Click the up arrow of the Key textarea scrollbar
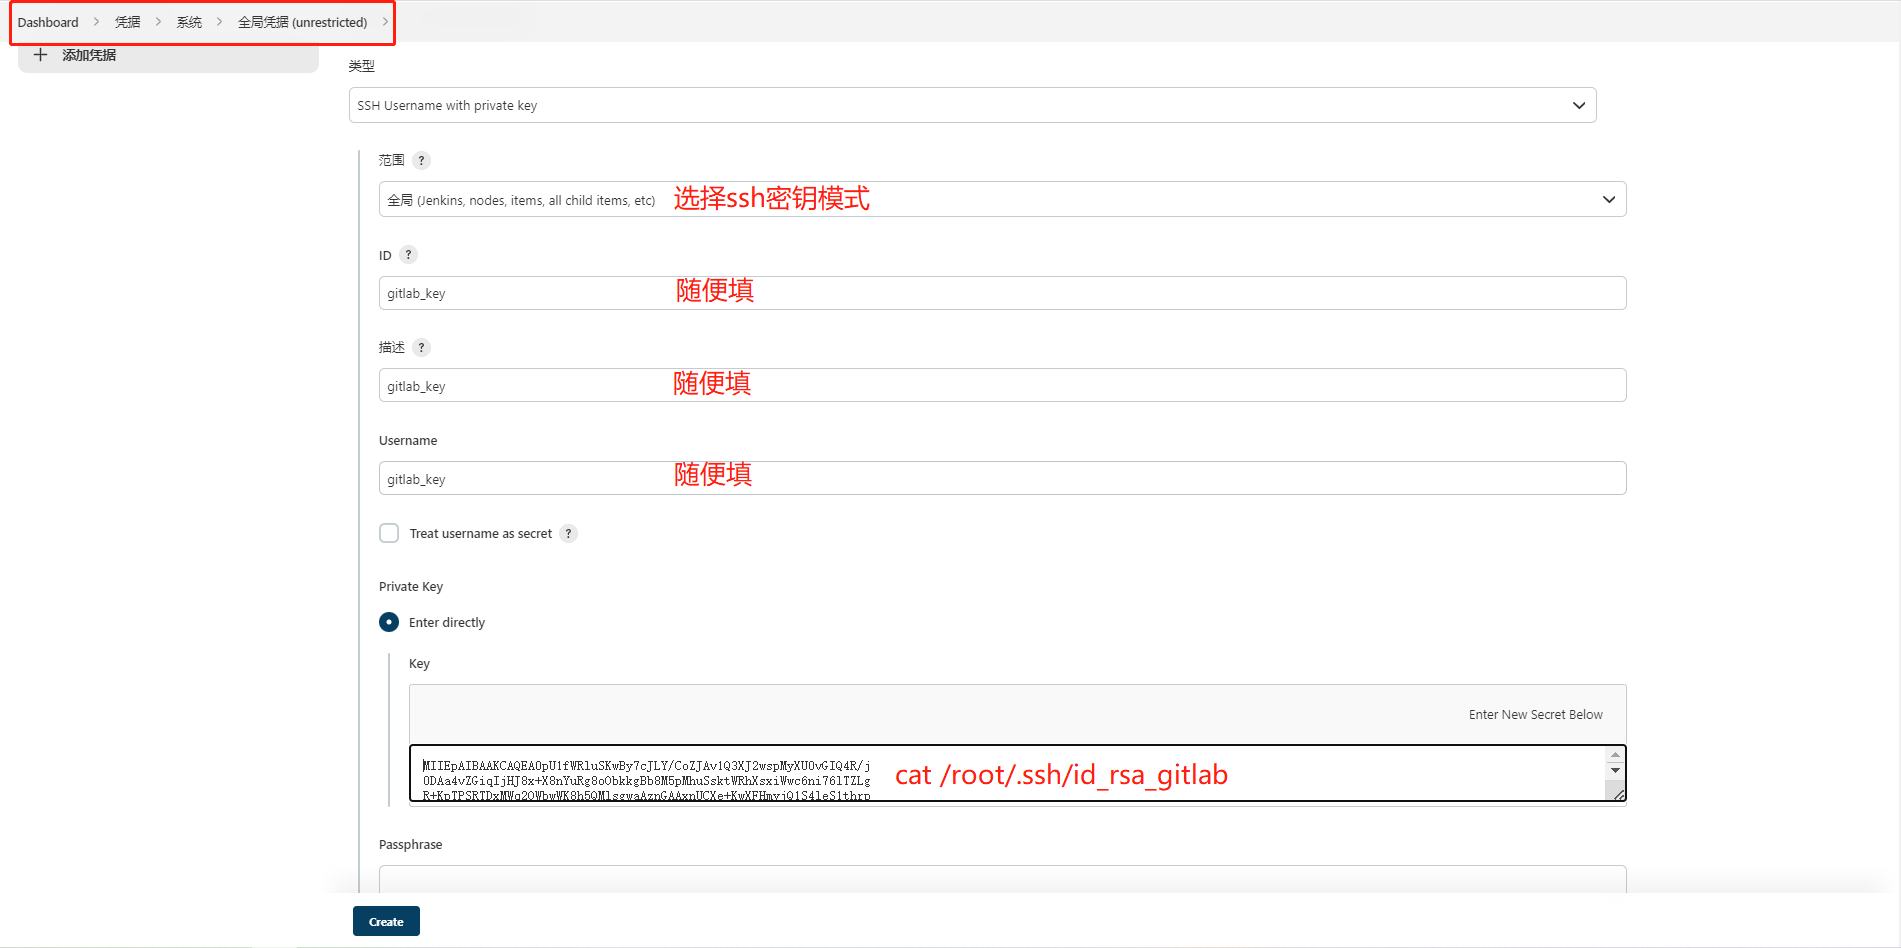 pyautogui.click(x=1615, y=755)
